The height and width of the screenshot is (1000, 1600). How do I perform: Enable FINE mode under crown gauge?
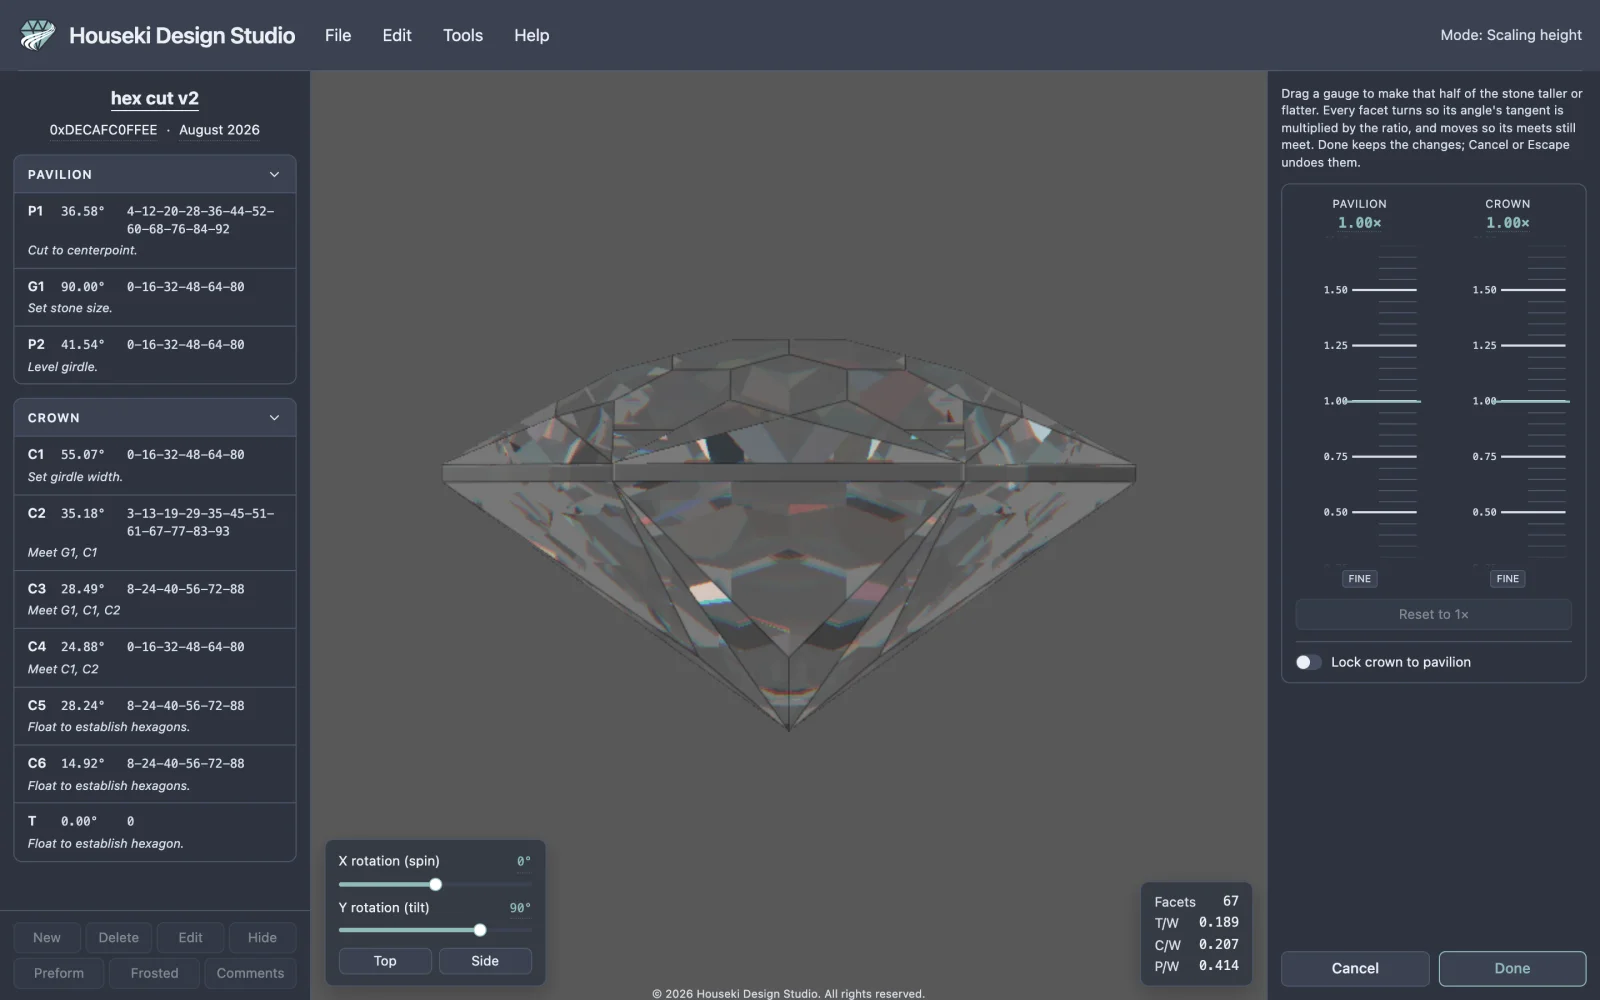click(x=1507, y=579)
